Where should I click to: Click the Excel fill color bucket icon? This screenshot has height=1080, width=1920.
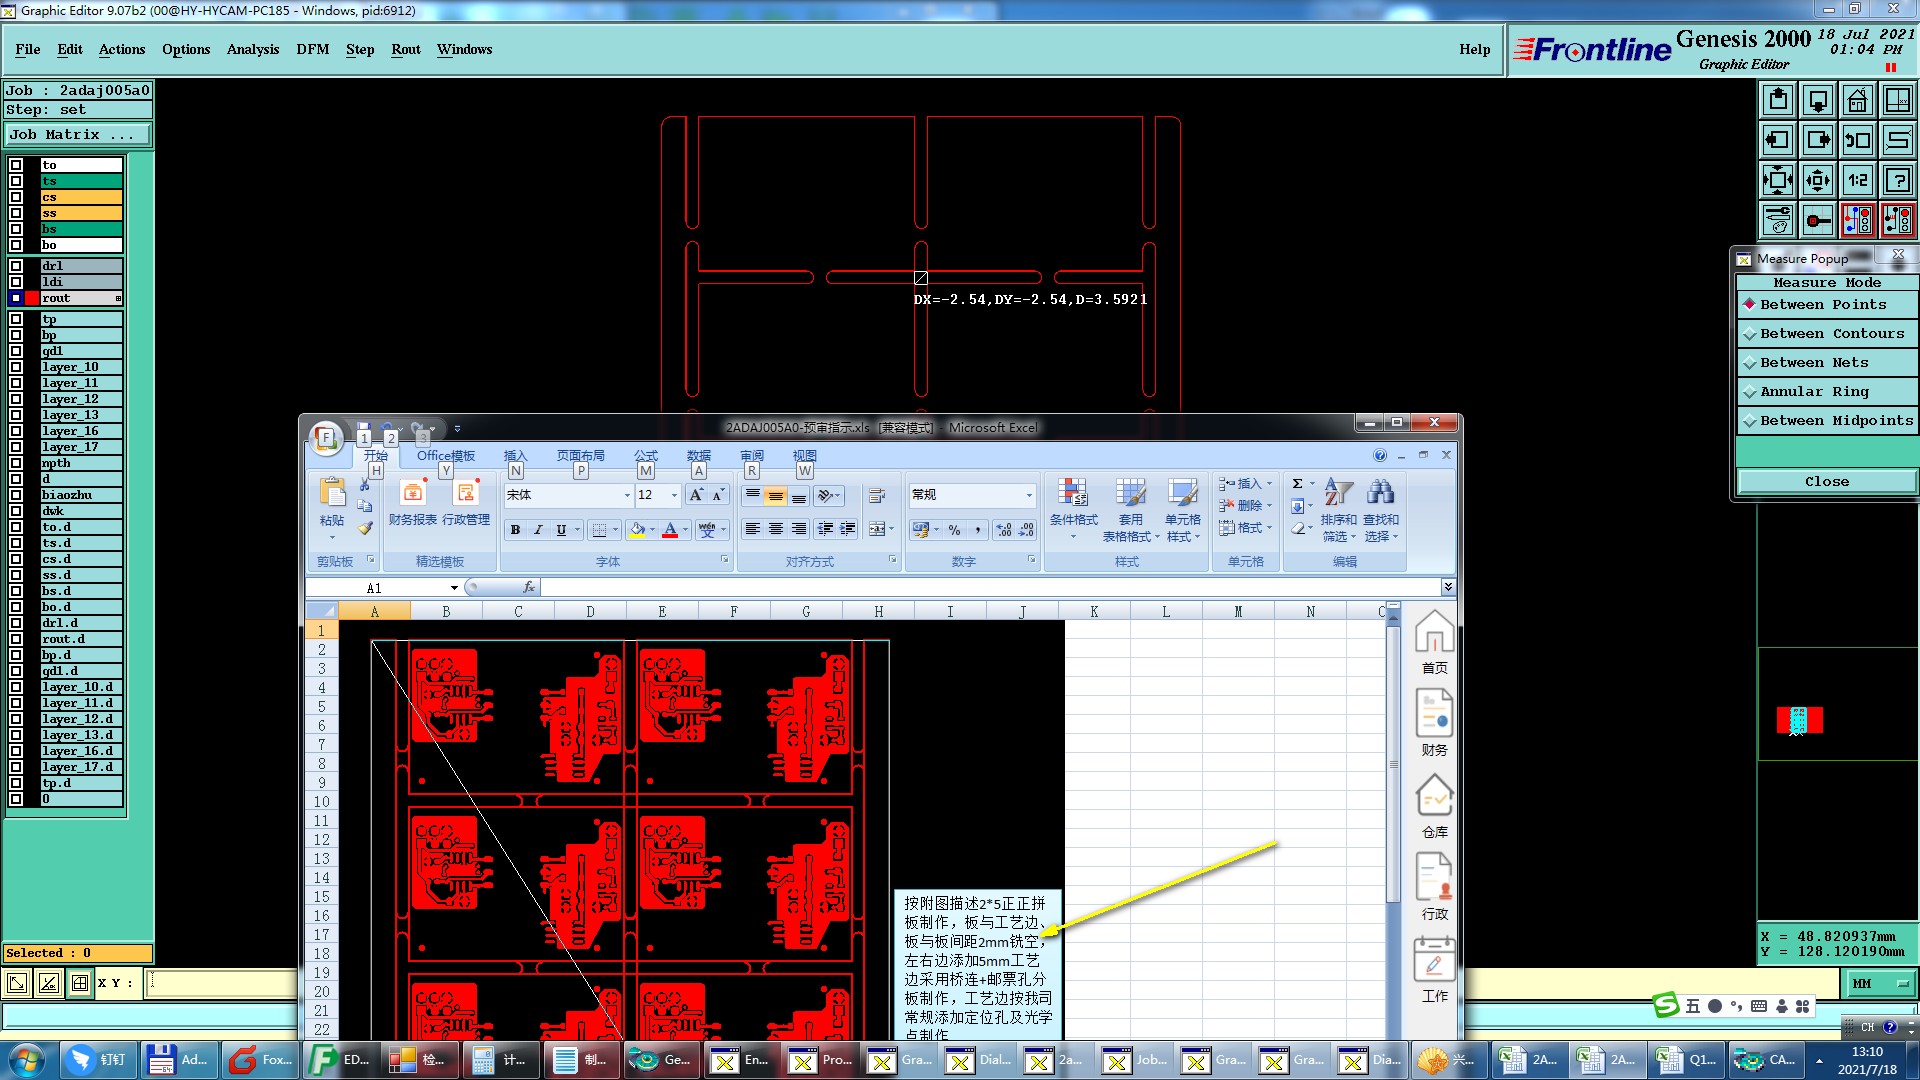coord(637,530)
